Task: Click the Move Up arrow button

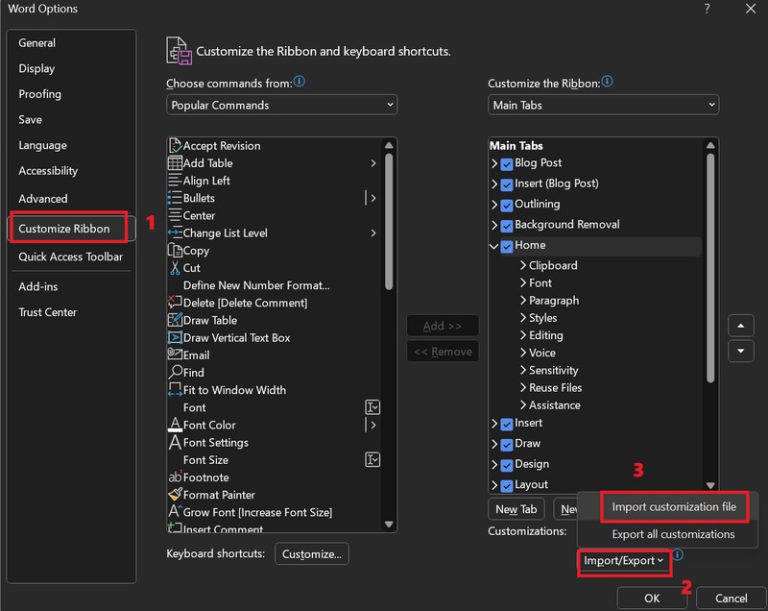Action: pos(740,326)
